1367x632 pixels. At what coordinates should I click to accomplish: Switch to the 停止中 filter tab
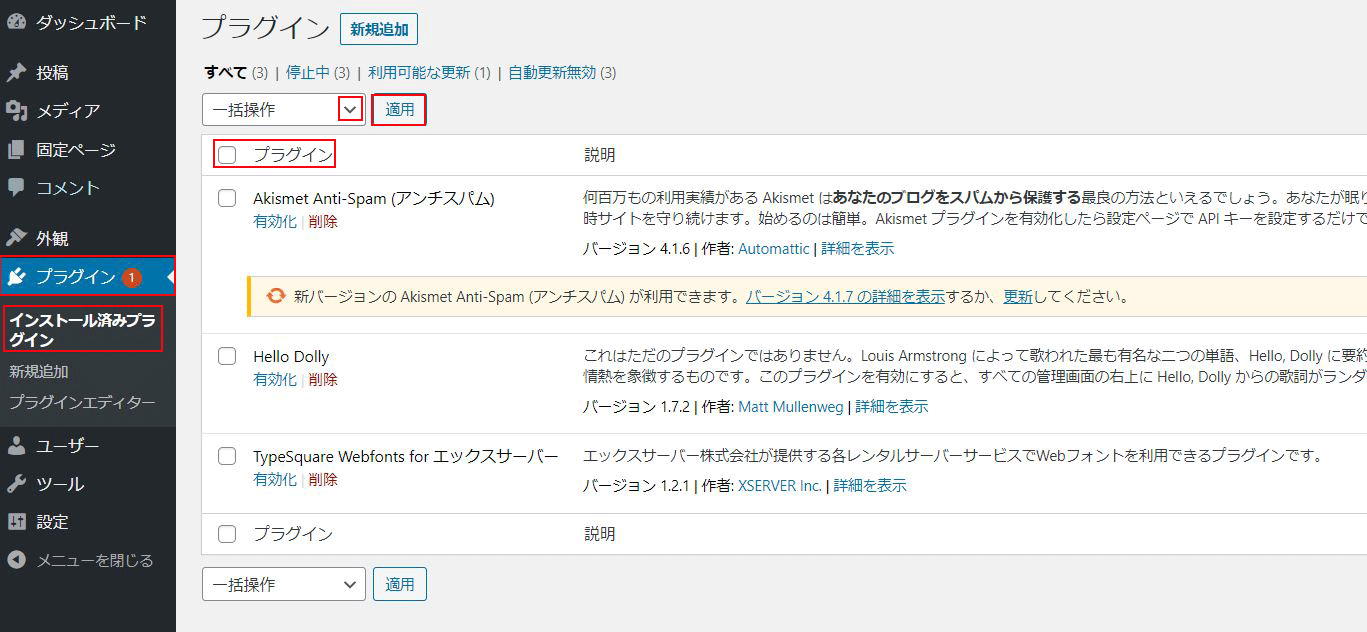point(307,72)
